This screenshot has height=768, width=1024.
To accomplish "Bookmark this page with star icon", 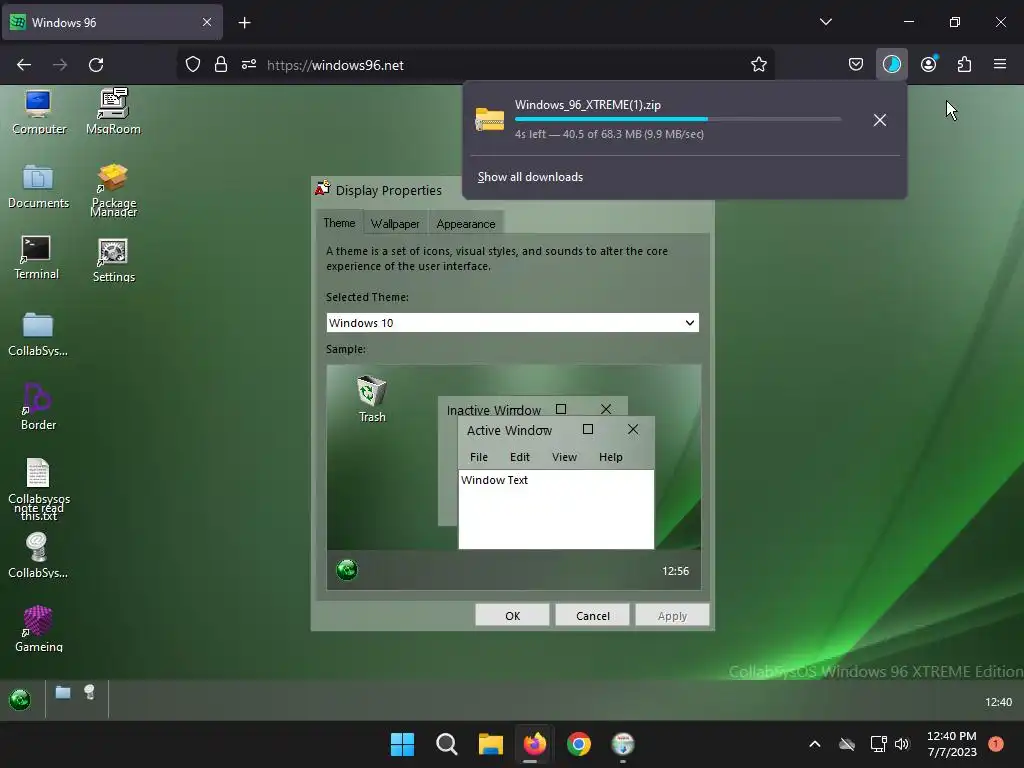I will pos(758,65).
